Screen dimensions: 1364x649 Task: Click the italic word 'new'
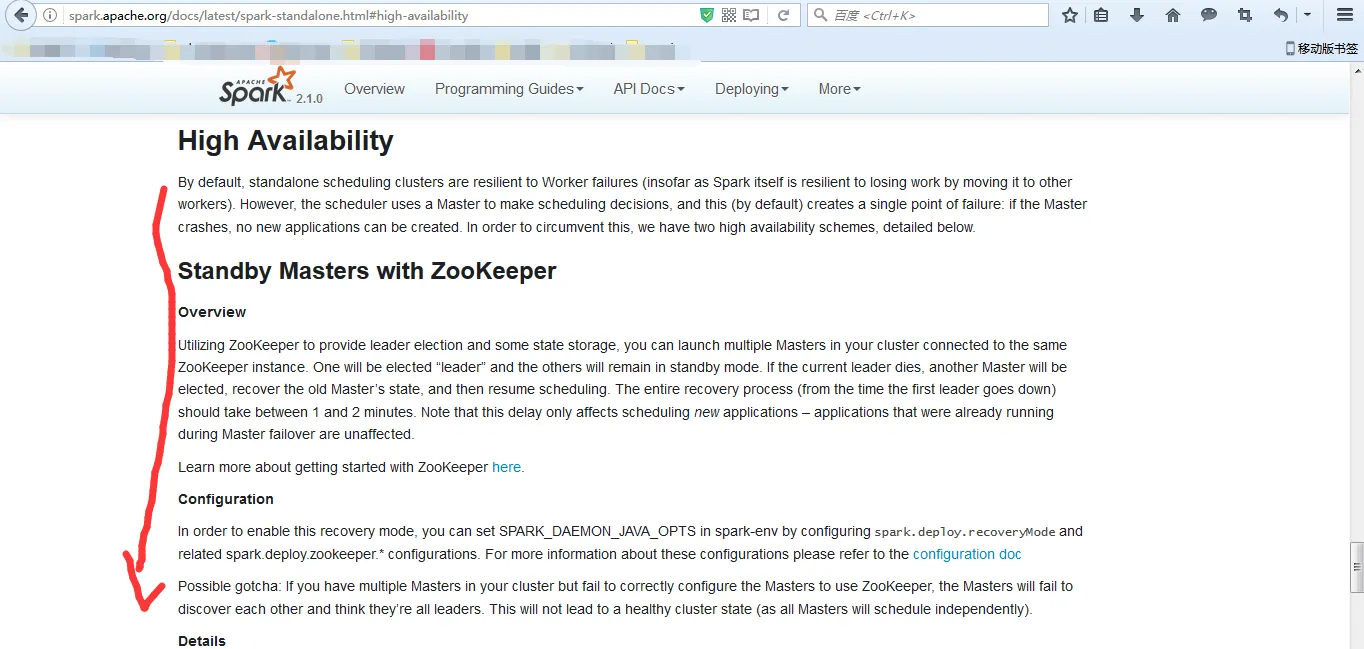click(x=707, y=412)
